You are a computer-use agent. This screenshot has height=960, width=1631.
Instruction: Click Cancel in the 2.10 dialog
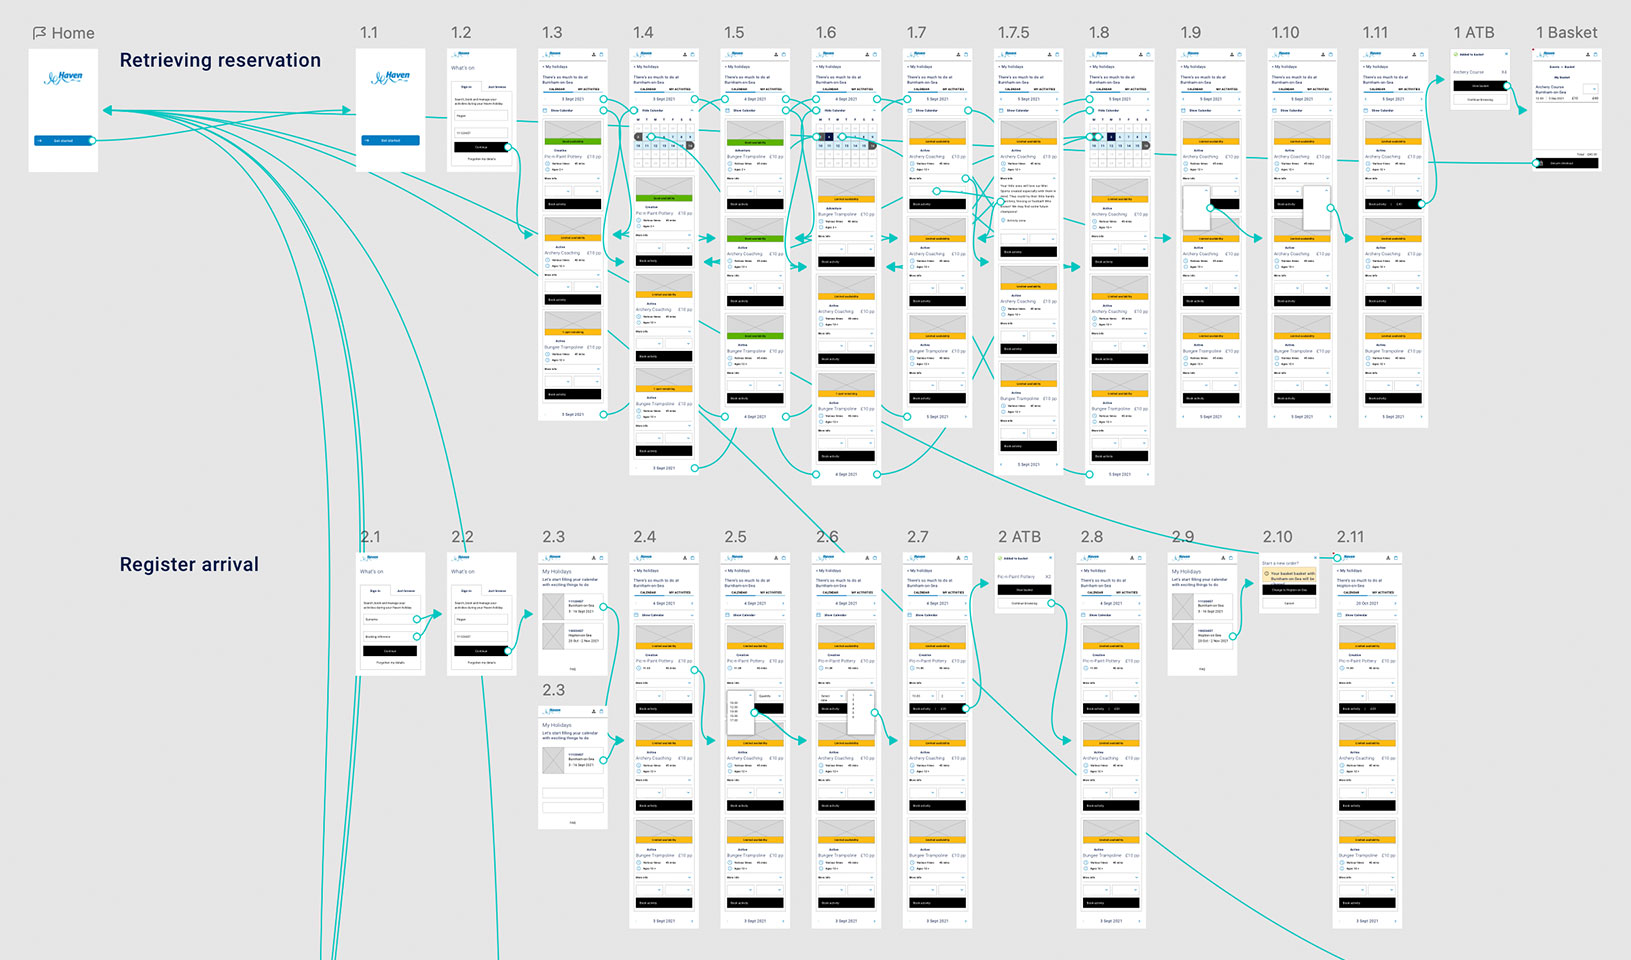[x=1289, y=603]
